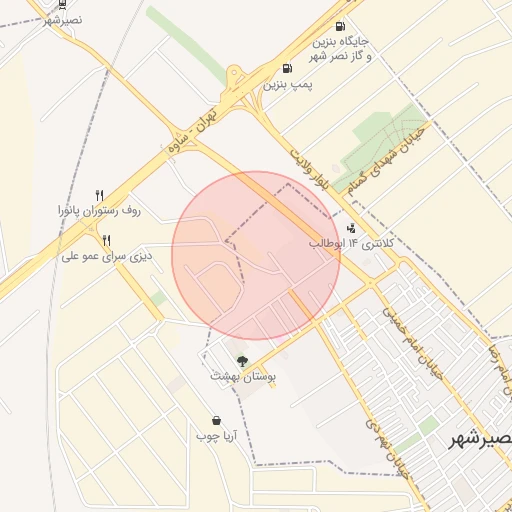This screenshot has width=512, height=512.
Task: Click the police station icon for کلانتری ۱۴
Action: coord(351,228)
